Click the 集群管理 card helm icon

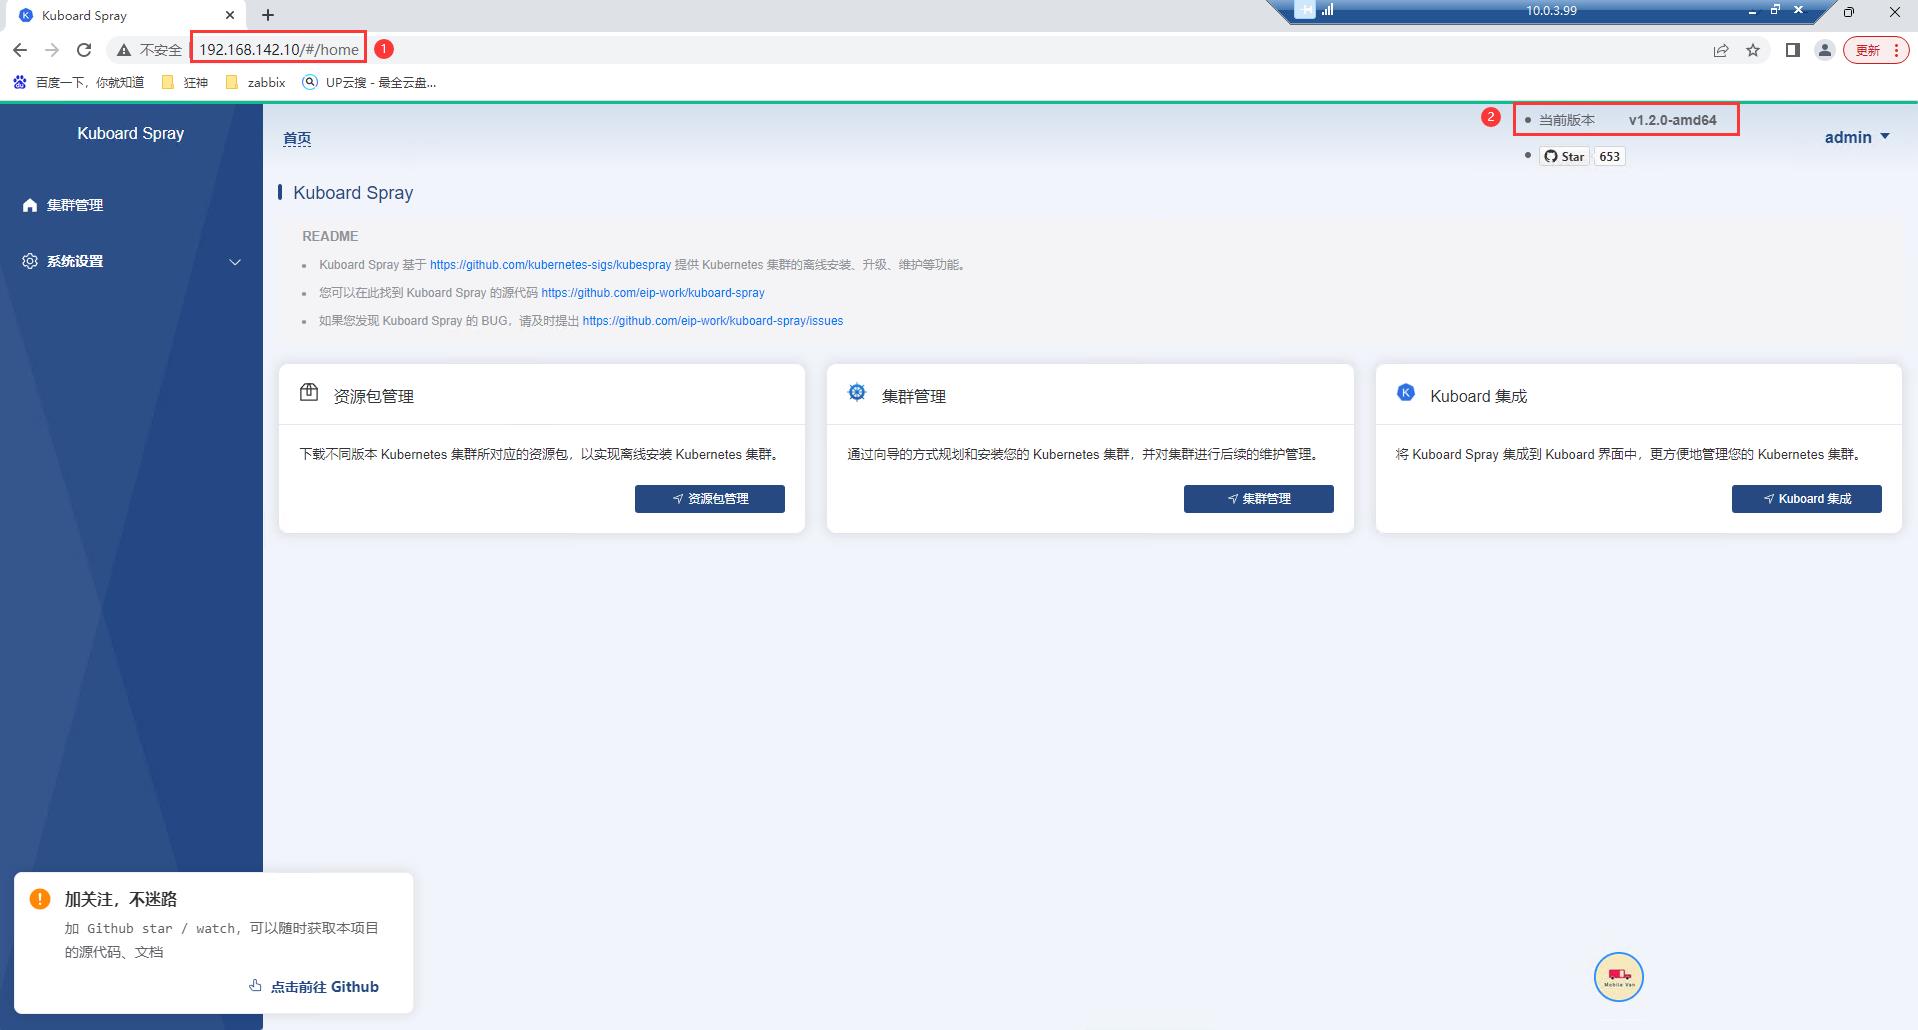pyautogui.click(x=857, y=392)
